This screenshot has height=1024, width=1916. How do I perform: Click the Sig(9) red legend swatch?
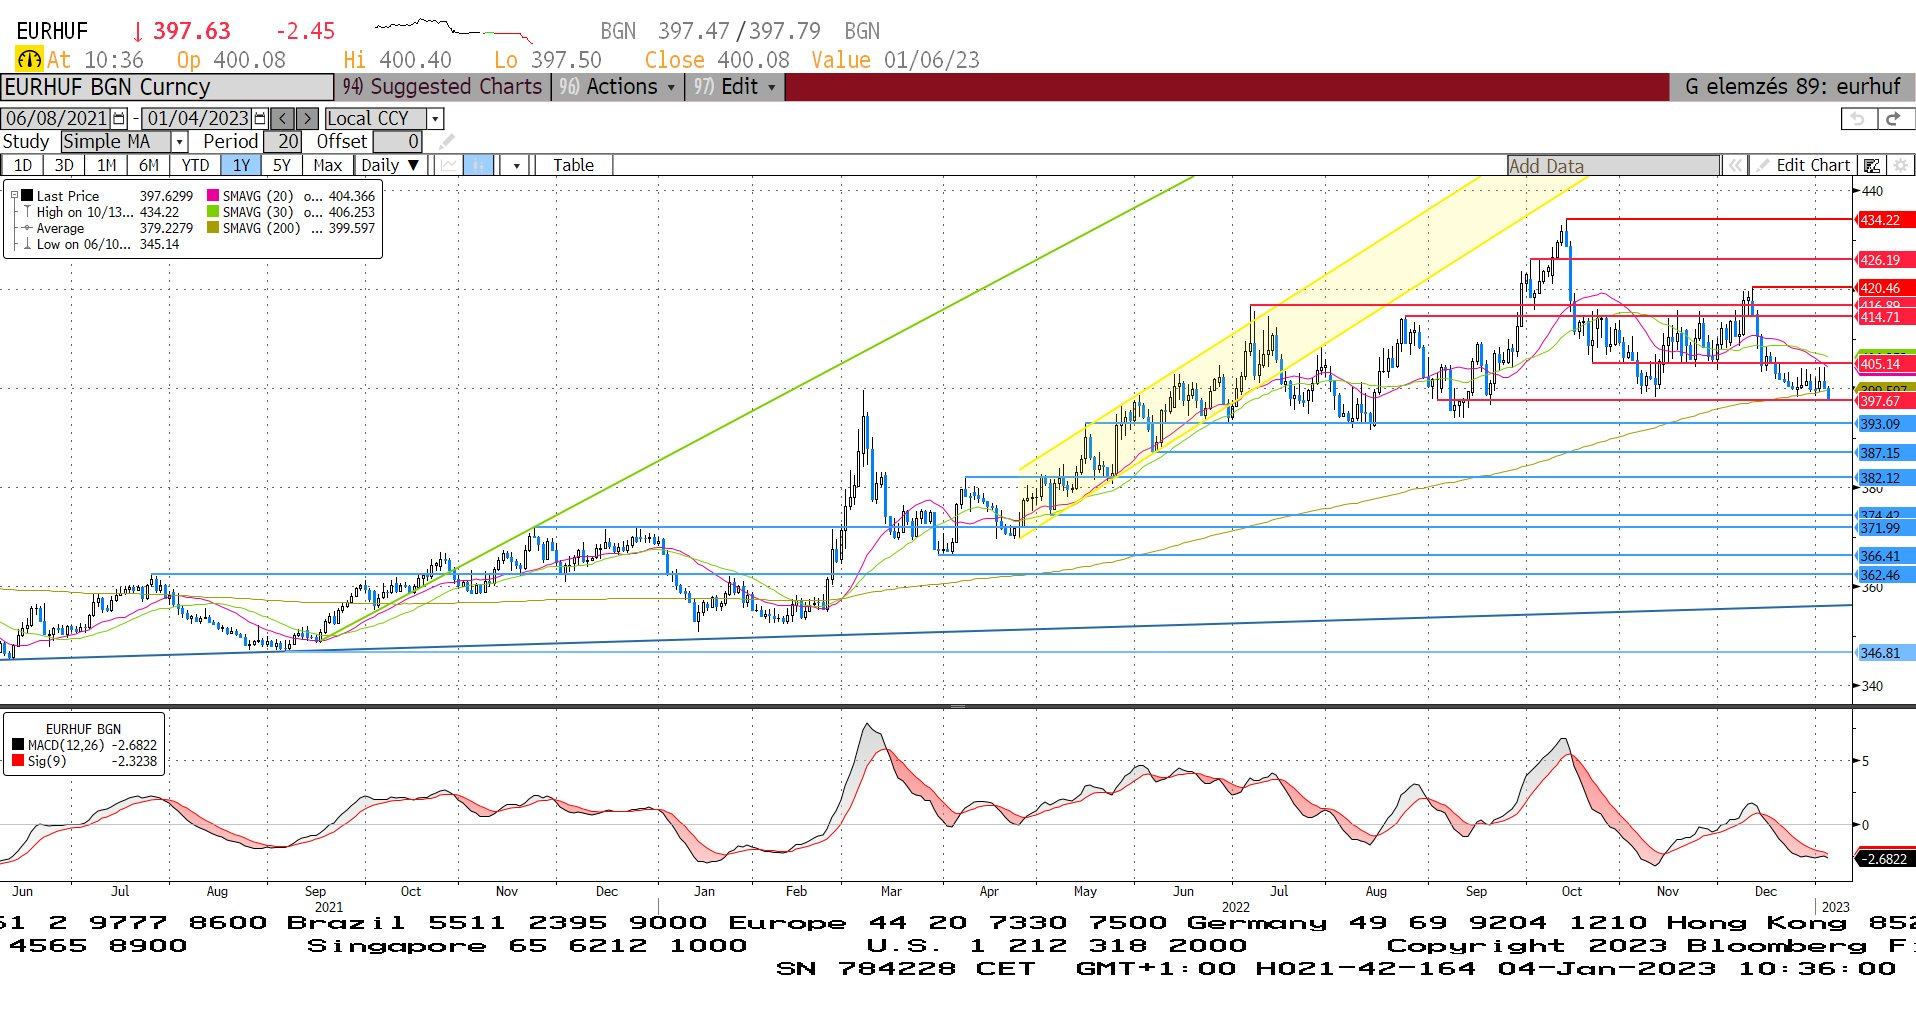tap(18, 761)
